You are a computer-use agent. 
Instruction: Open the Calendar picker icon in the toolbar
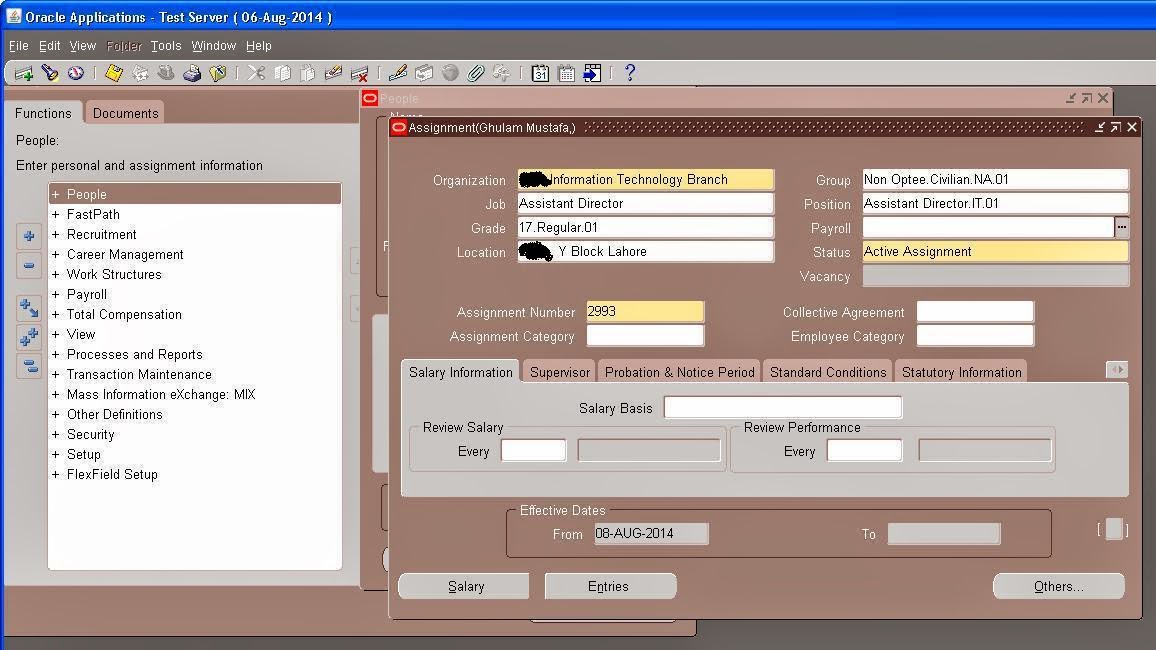tap(538, 72)
